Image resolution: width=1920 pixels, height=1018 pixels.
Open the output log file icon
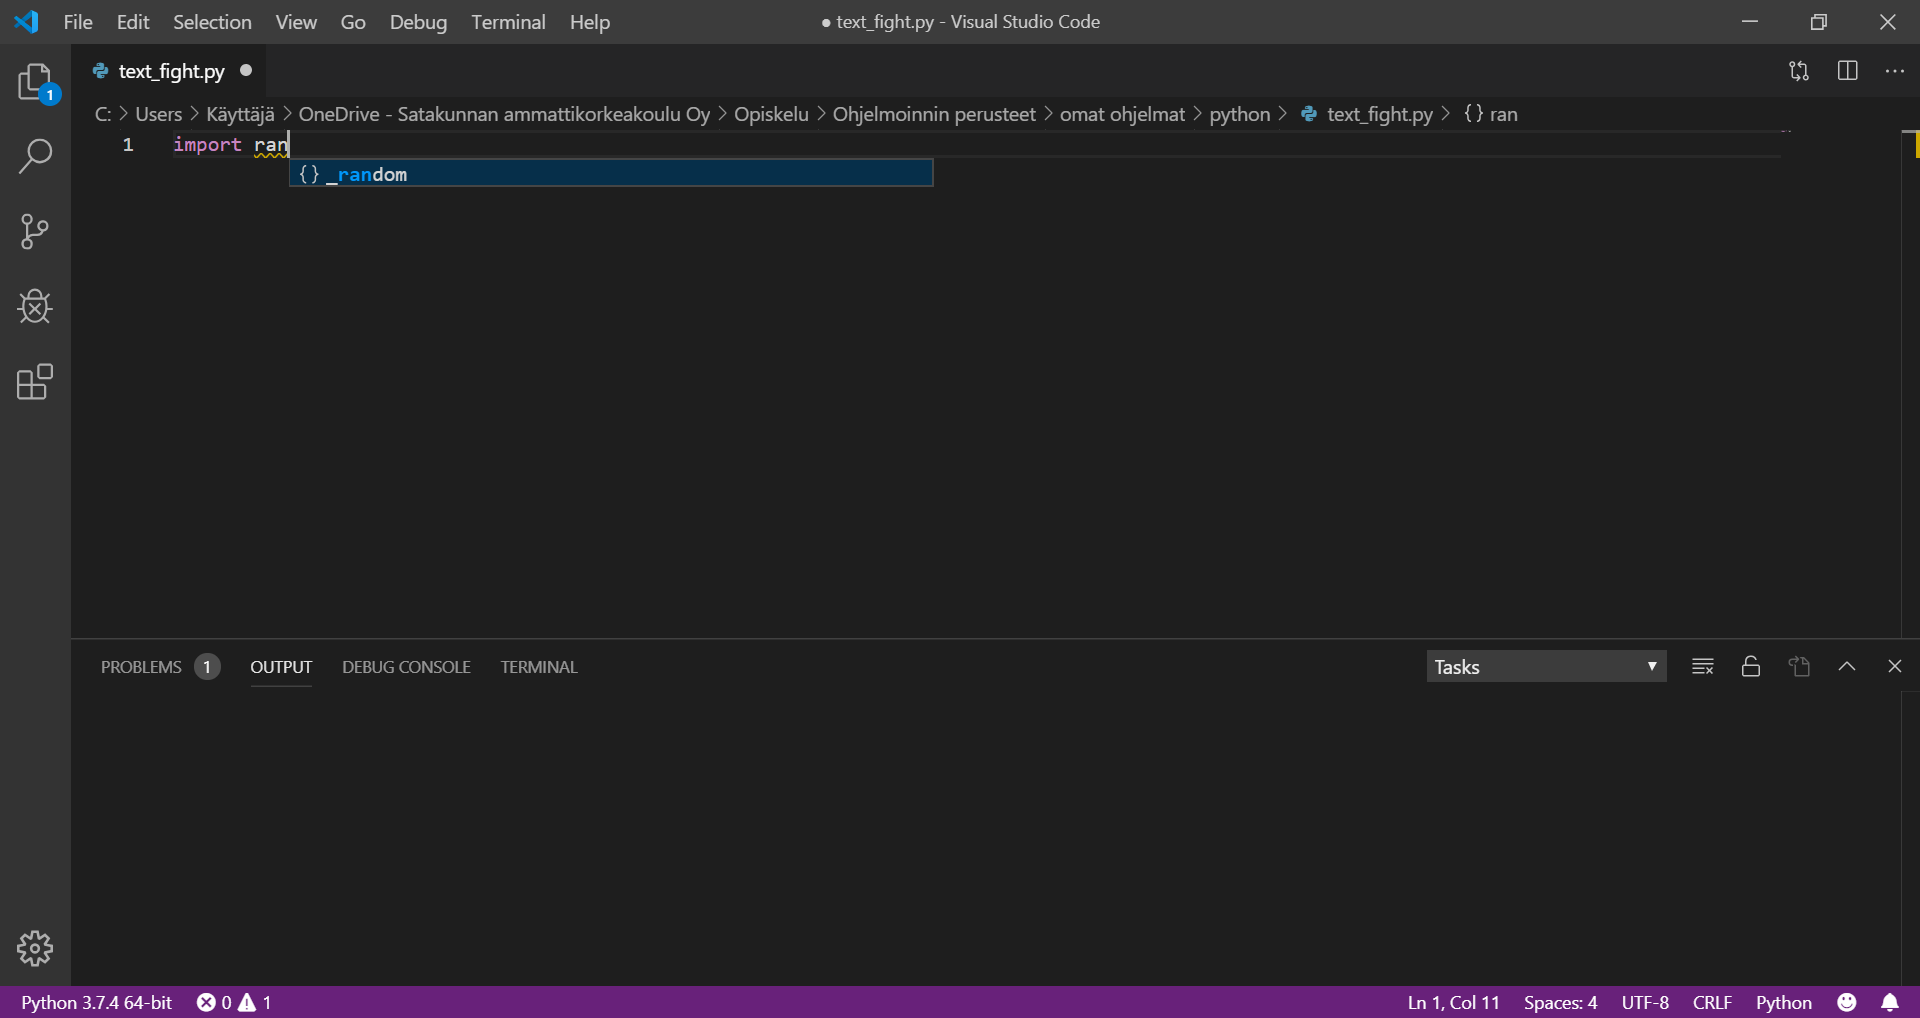[1799, 667]
